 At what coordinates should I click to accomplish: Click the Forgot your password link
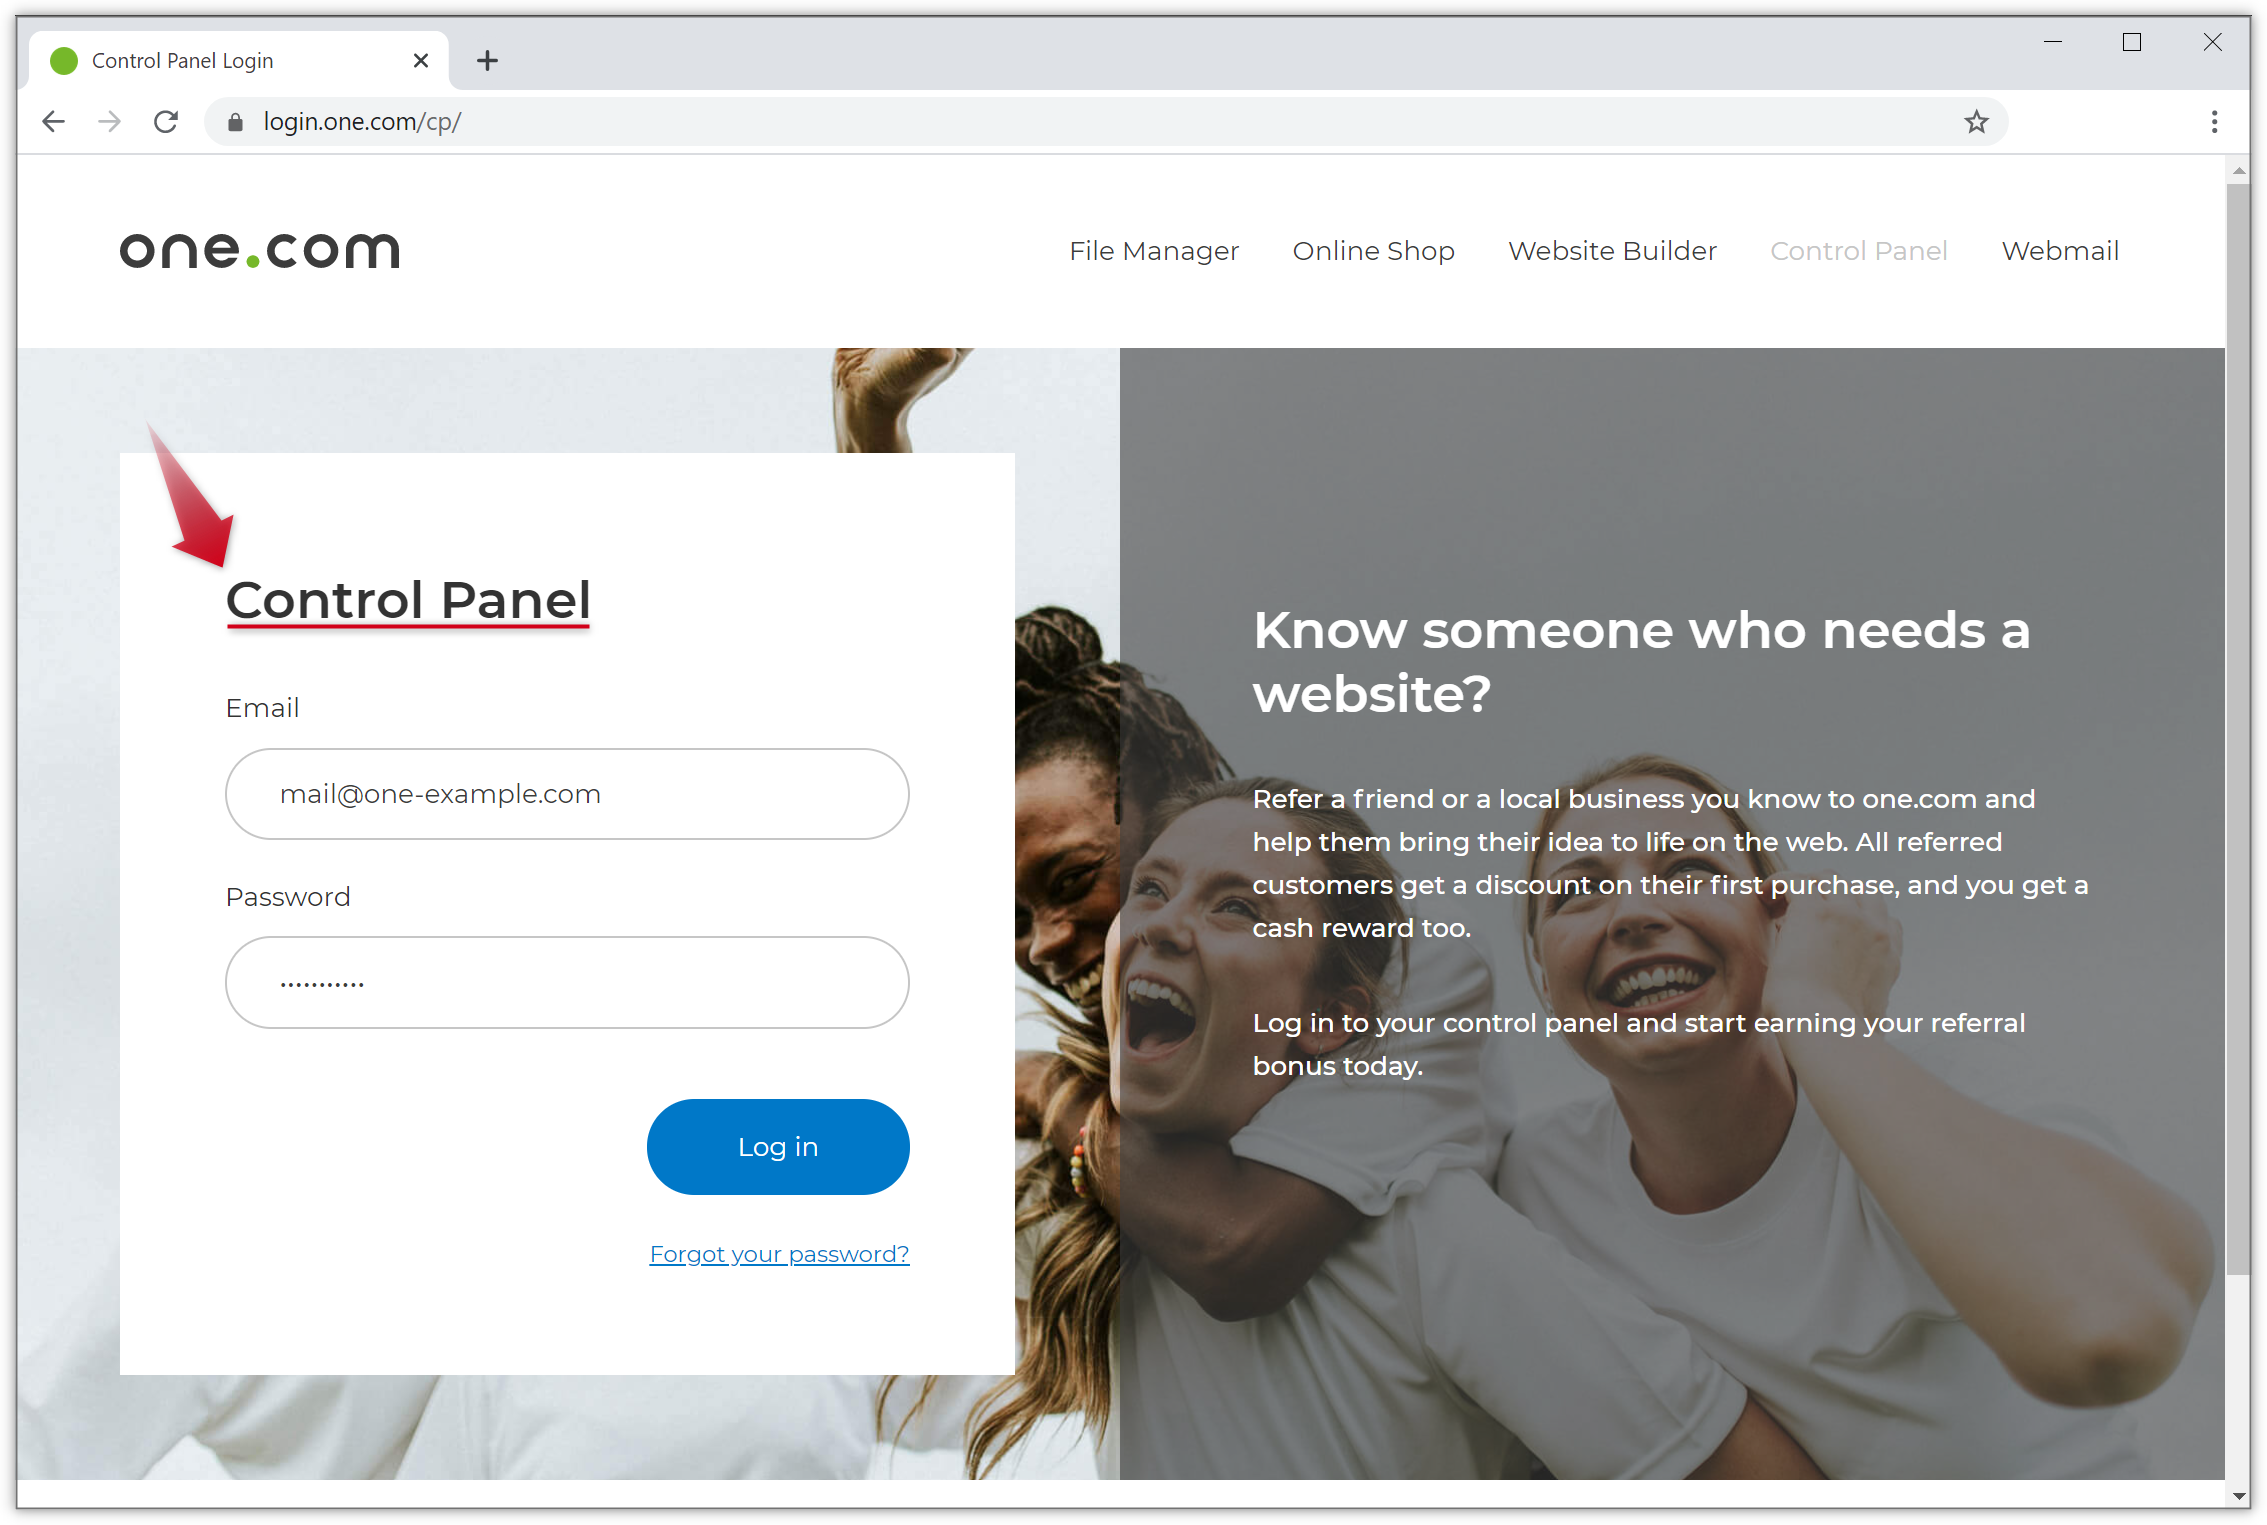click(x=778, y=1253)
